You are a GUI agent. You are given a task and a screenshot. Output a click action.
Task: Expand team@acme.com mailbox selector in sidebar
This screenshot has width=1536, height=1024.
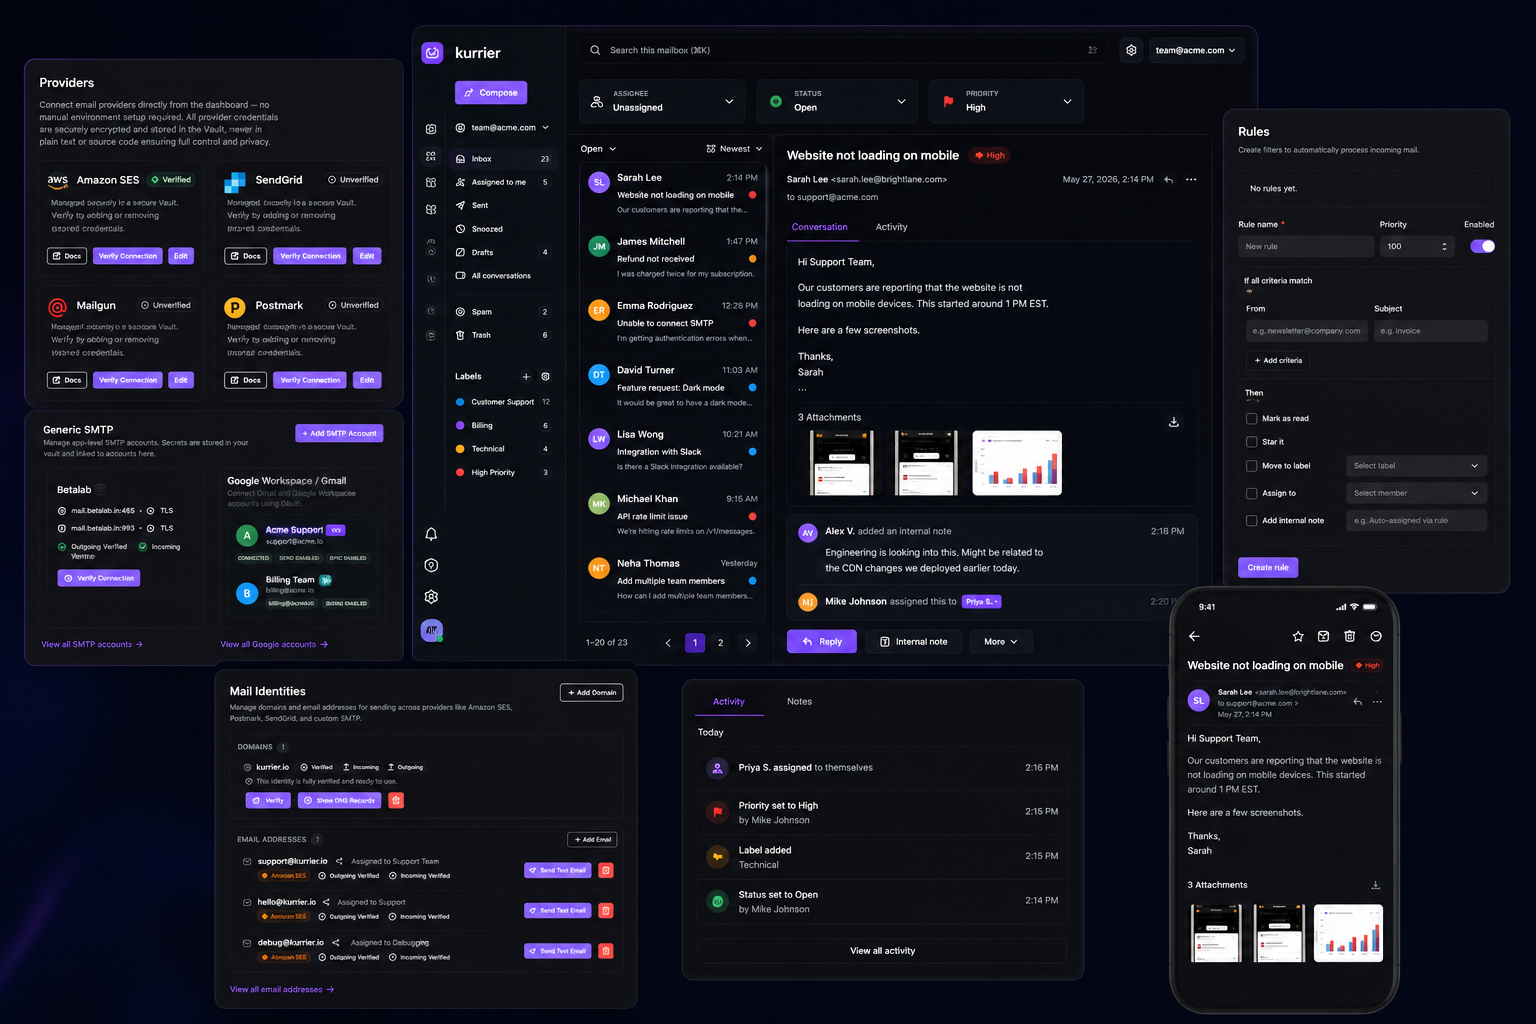click(502, 128)
